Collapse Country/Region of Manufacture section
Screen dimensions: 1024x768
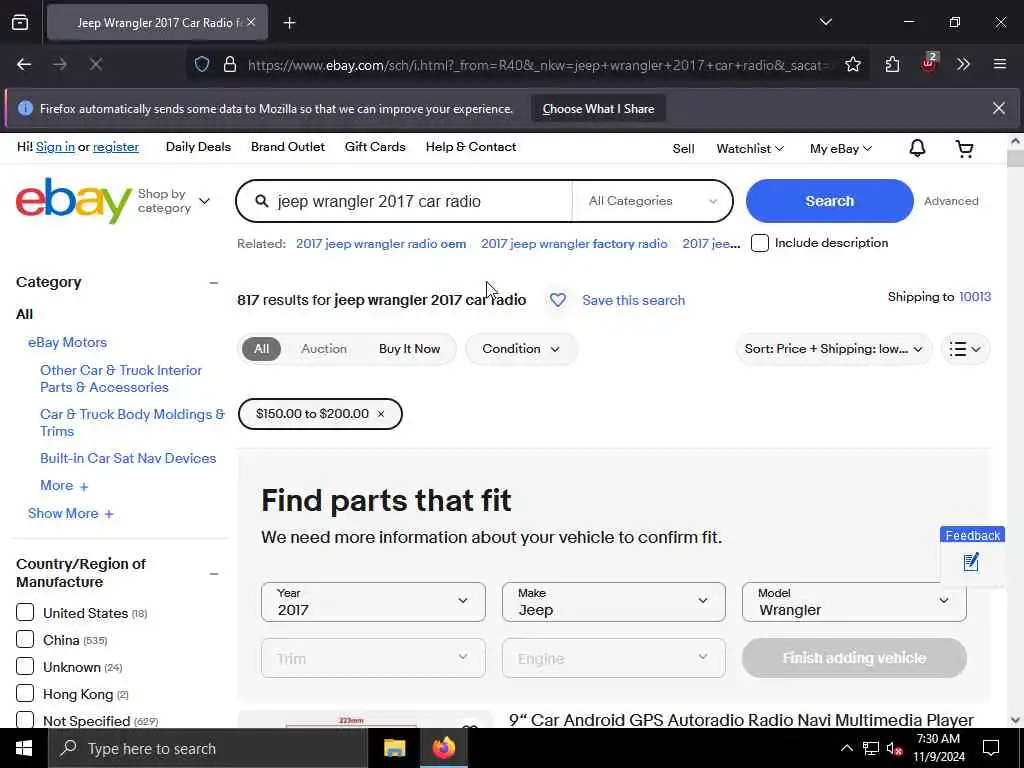213,573
